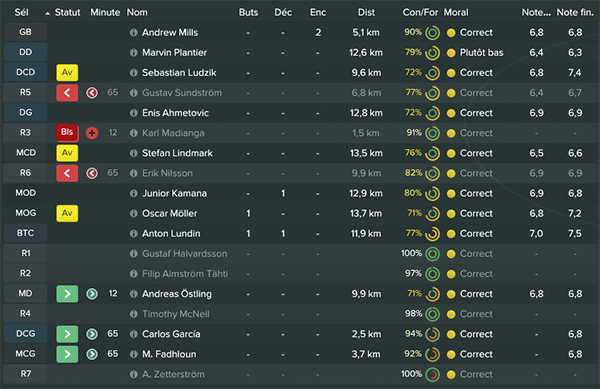Open Stefan Lindmark player profile

[x=177, y=153]
